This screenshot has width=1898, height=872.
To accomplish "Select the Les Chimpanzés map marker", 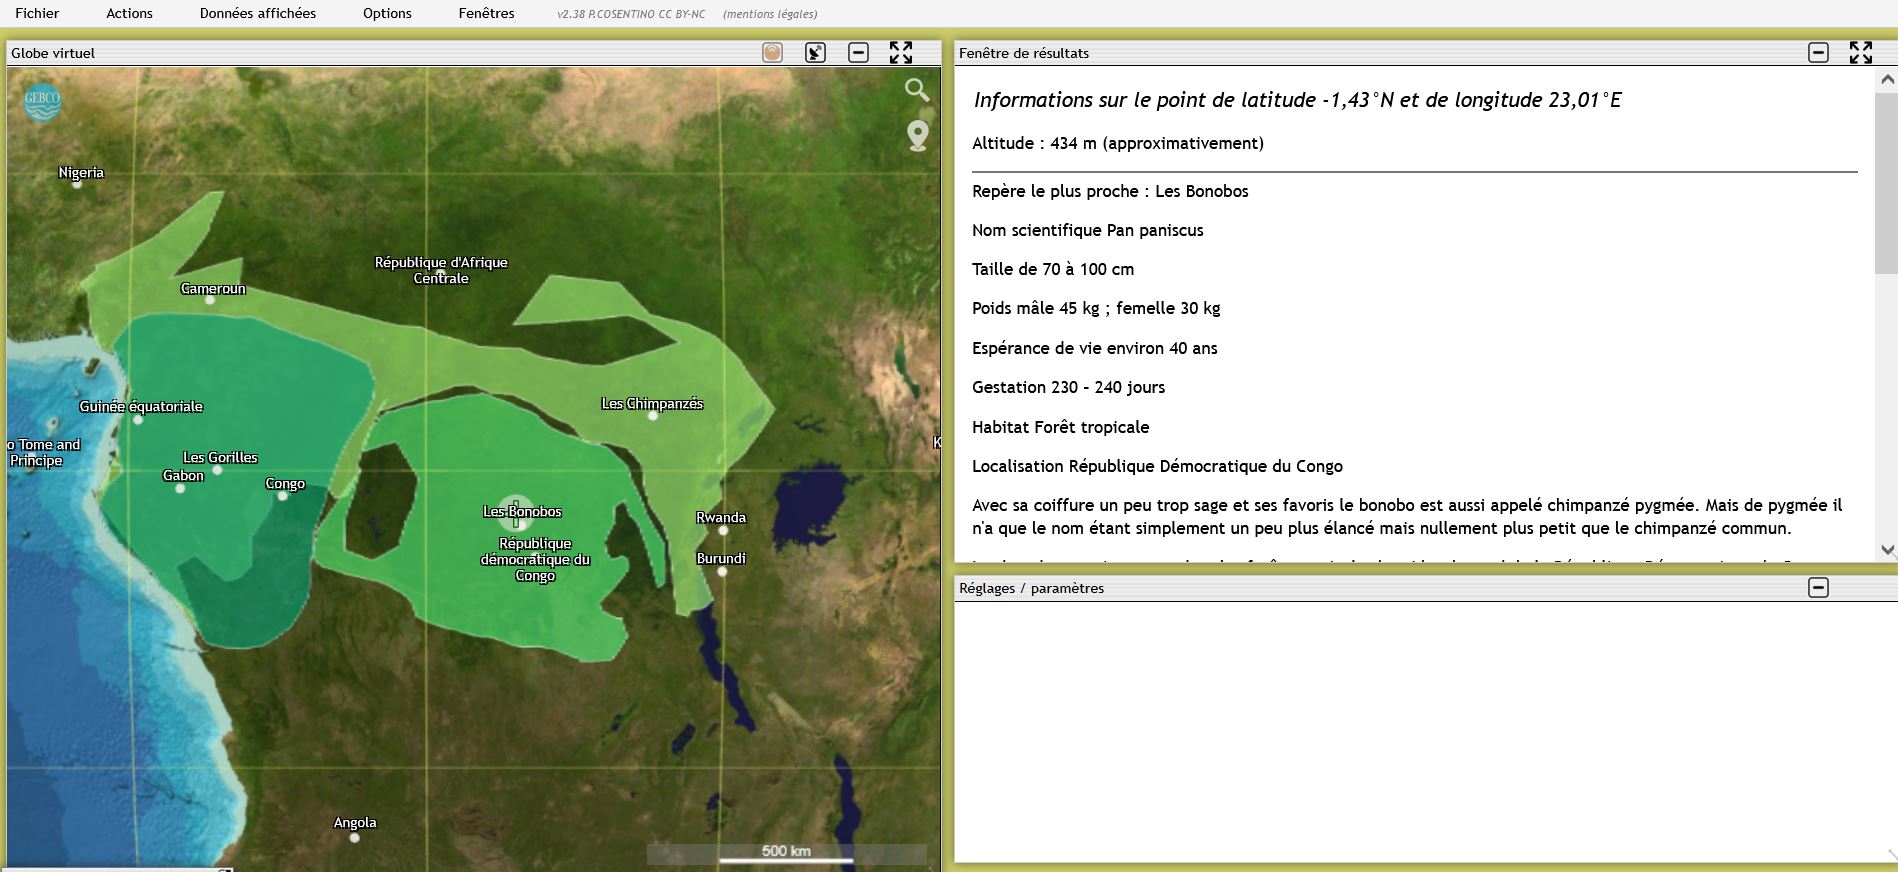I will pos(653,415).
